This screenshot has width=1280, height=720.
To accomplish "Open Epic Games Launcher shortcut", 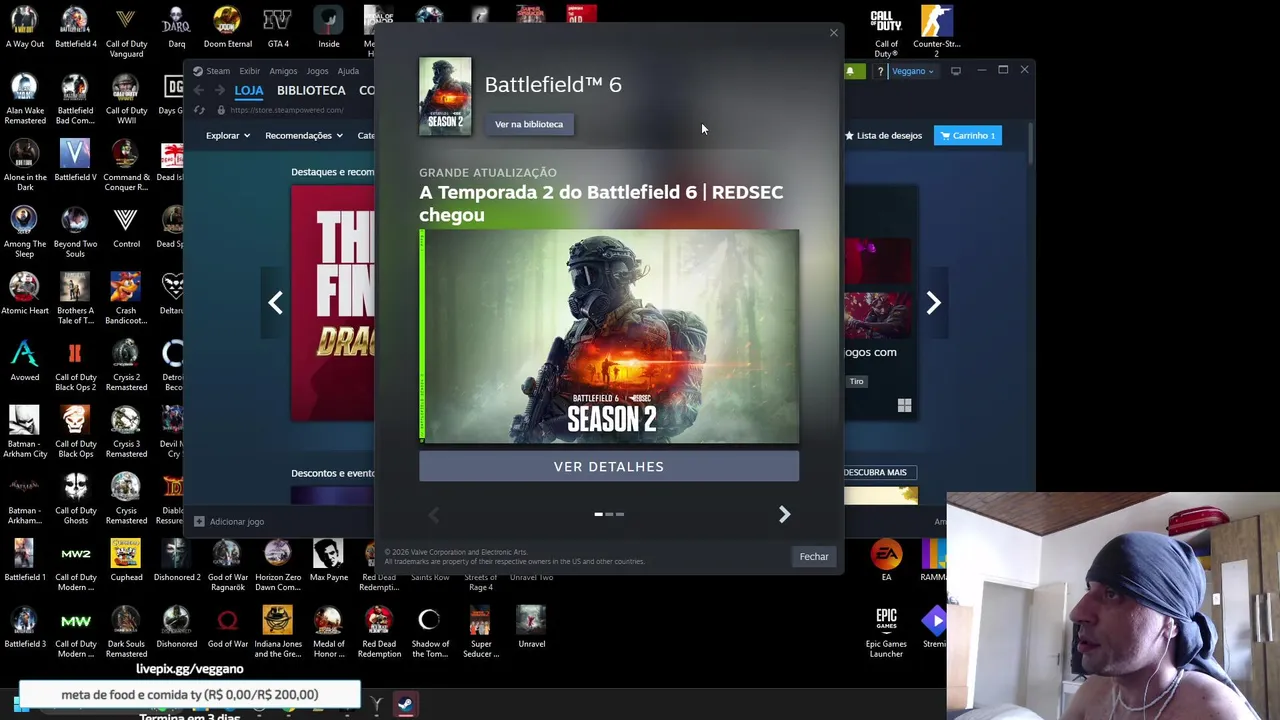I will click(885, 632).
